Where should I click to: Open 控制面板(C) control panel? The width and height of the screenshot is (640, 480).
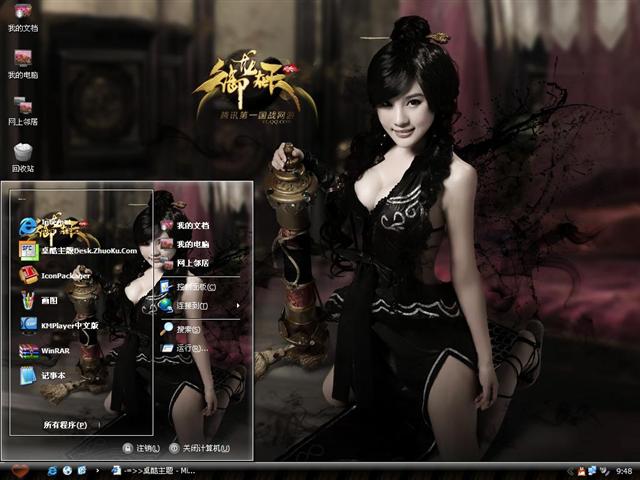click(188, 287)
